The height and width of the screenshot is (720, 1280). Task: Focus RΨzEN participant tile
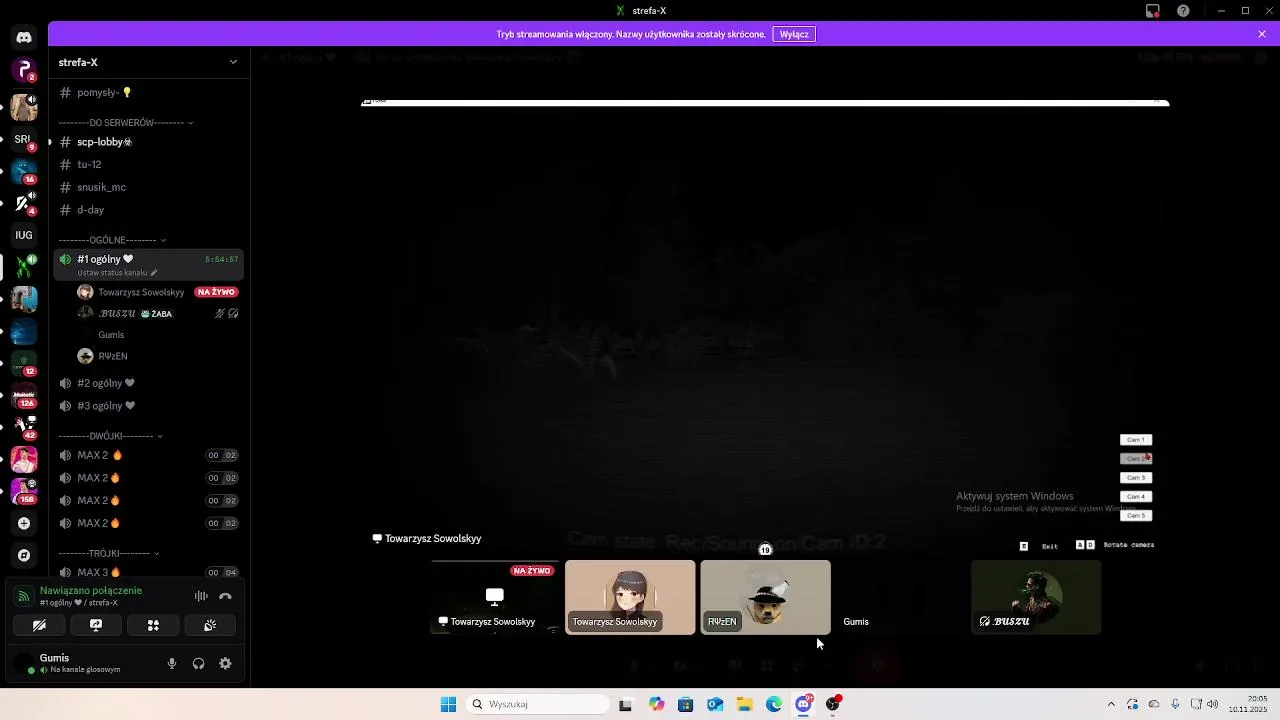click(765, 597)
